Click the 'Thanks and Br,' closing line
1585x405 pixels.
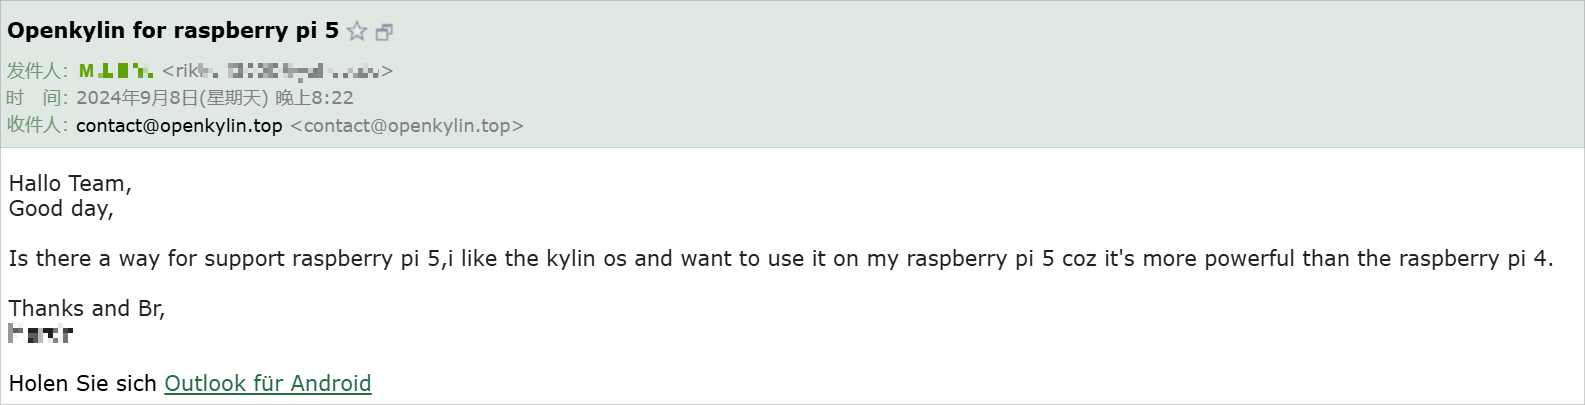pyautogui.click(x=87, y=309)
